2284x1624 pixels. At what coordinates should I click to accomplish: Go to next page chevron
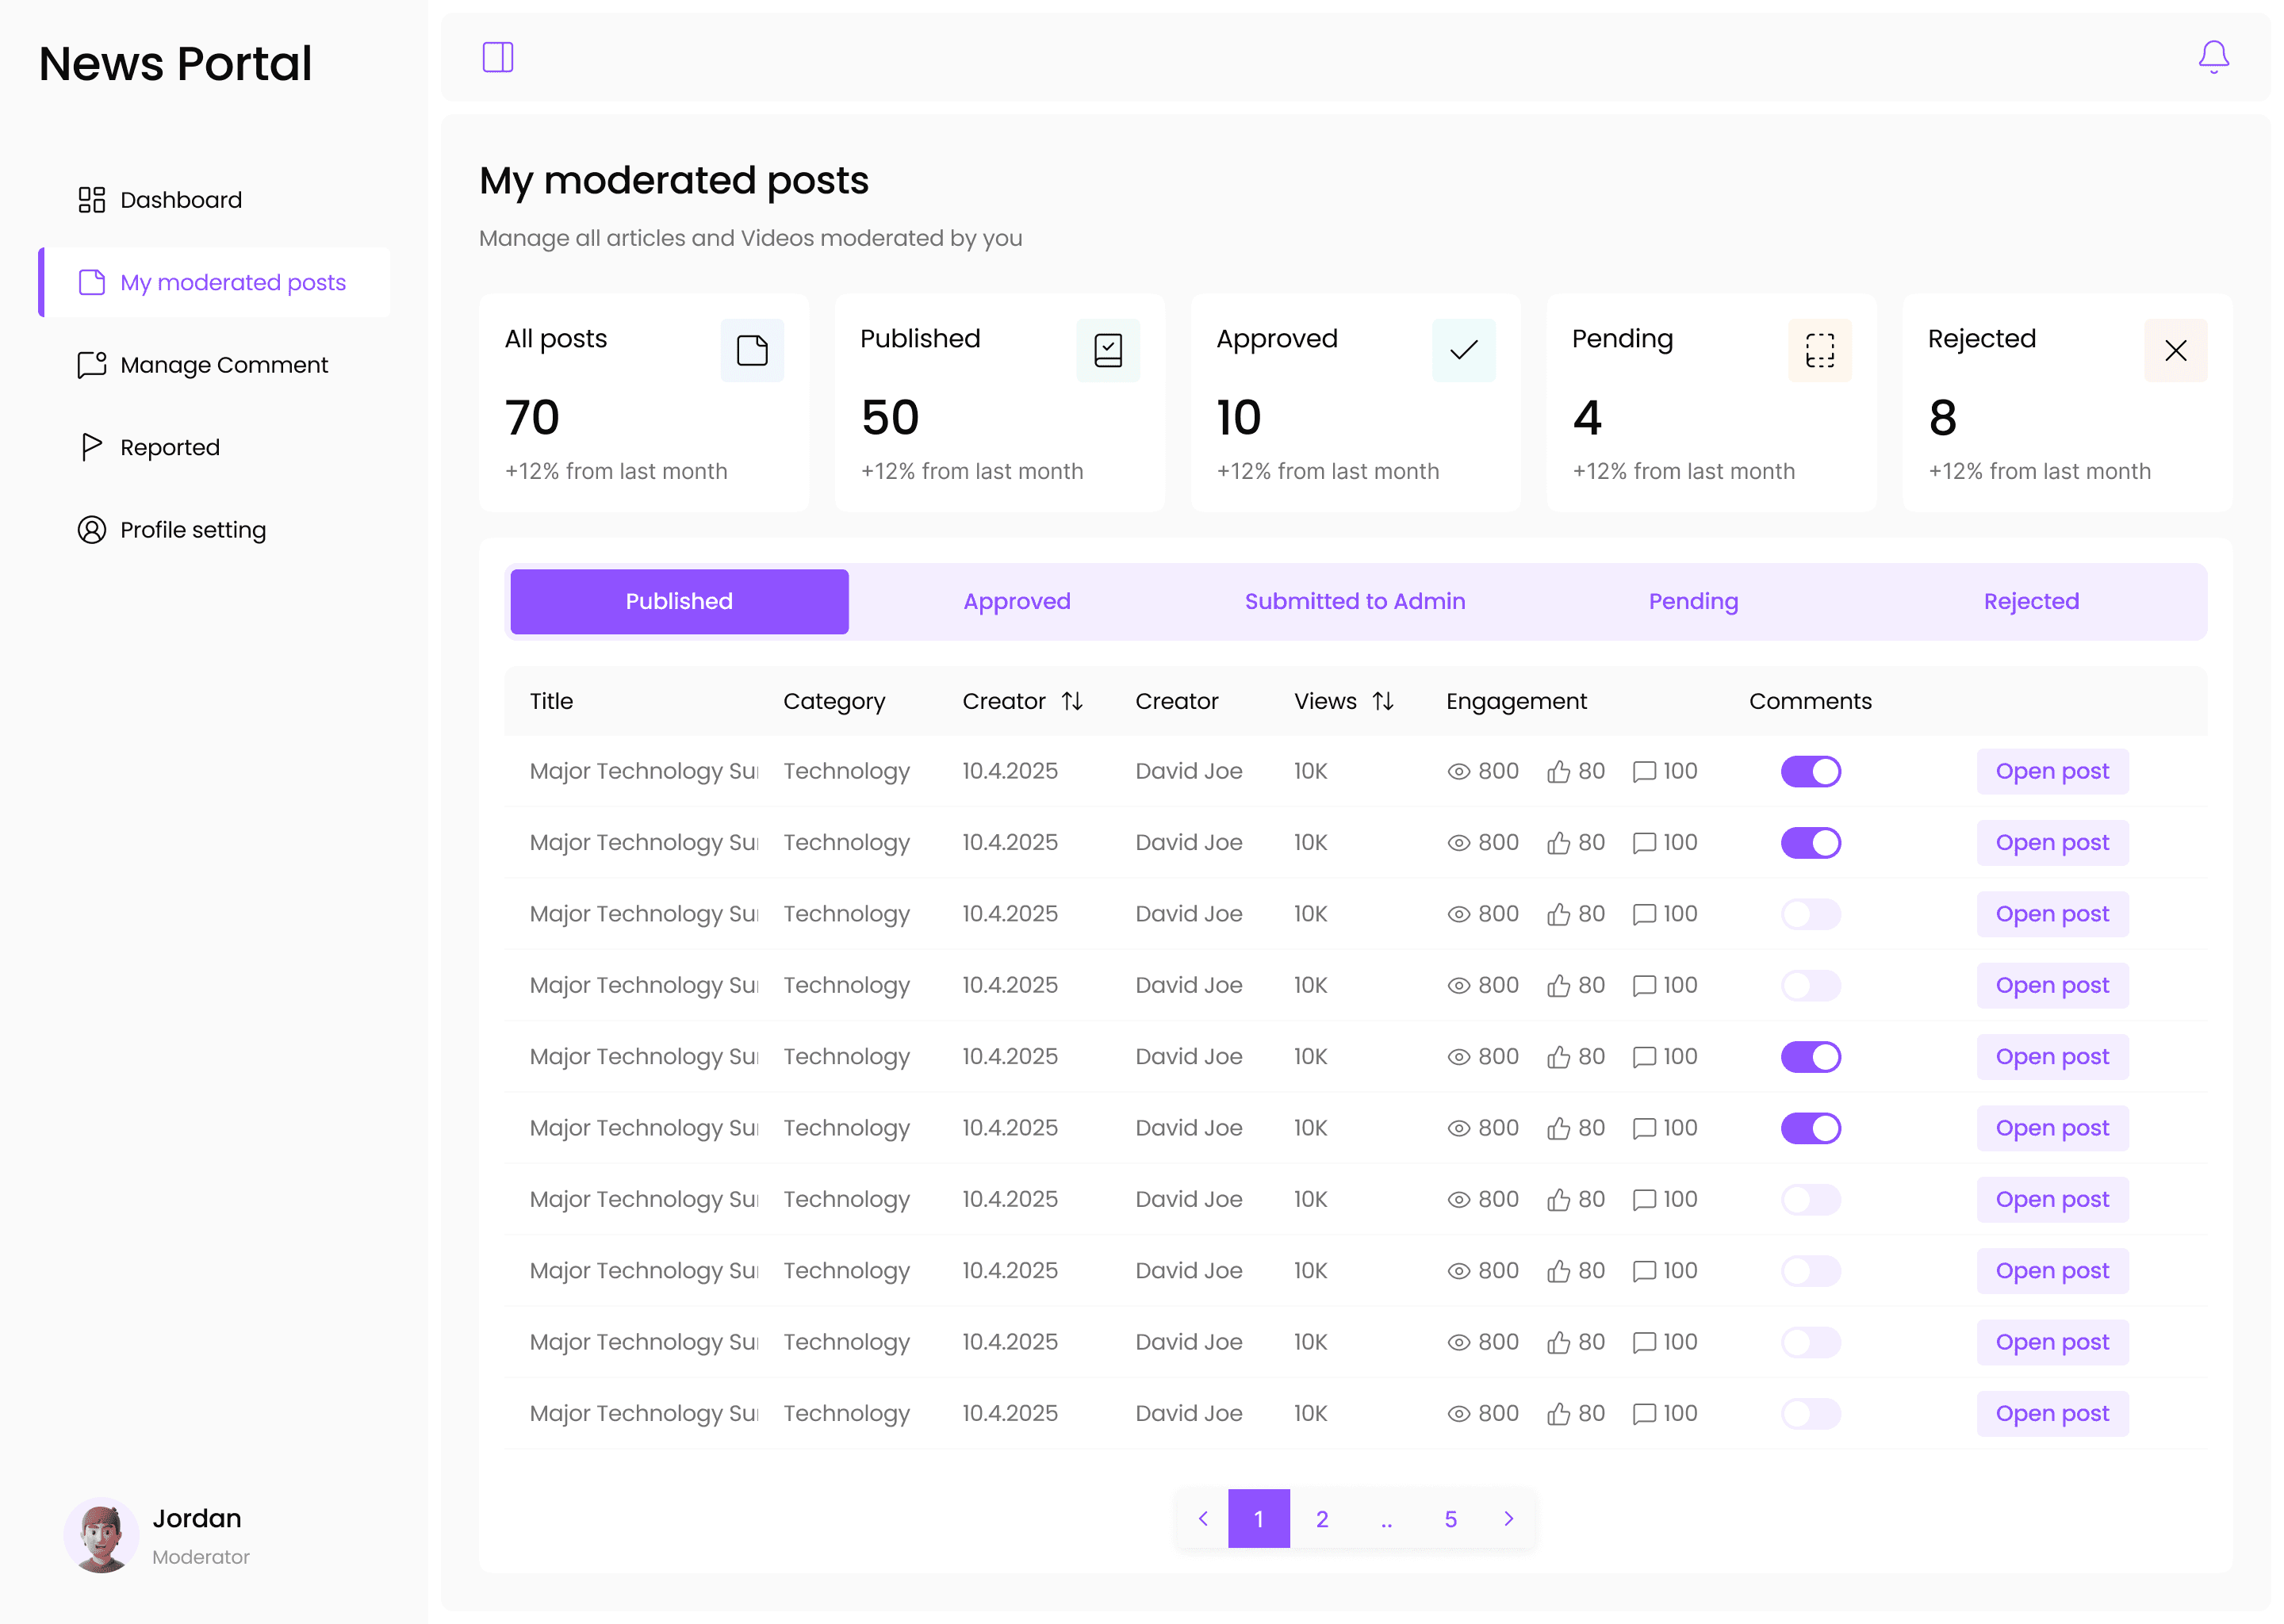[1509, 1519]
